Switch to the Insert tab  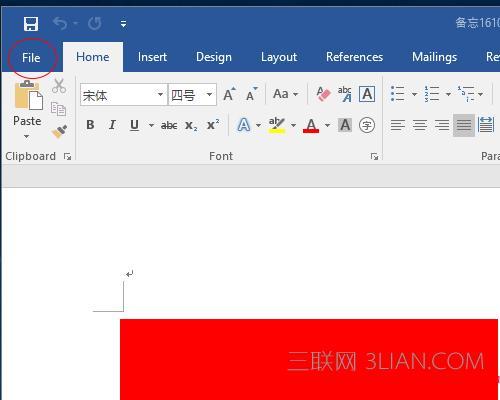click(x=152, y=57)
